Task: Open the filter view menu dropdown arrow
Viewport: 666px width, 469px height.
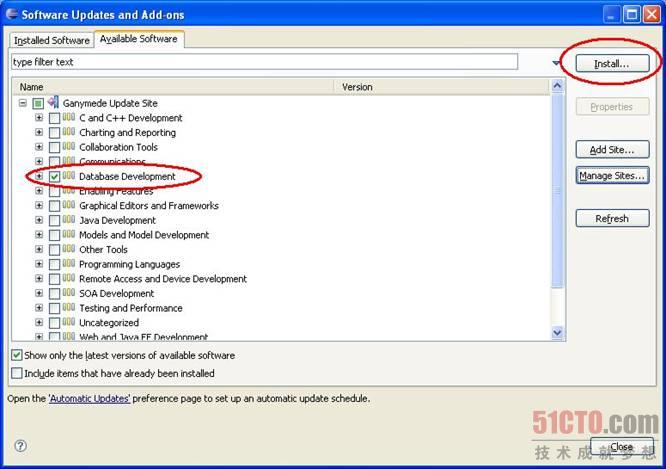Action: pos(556,63)
